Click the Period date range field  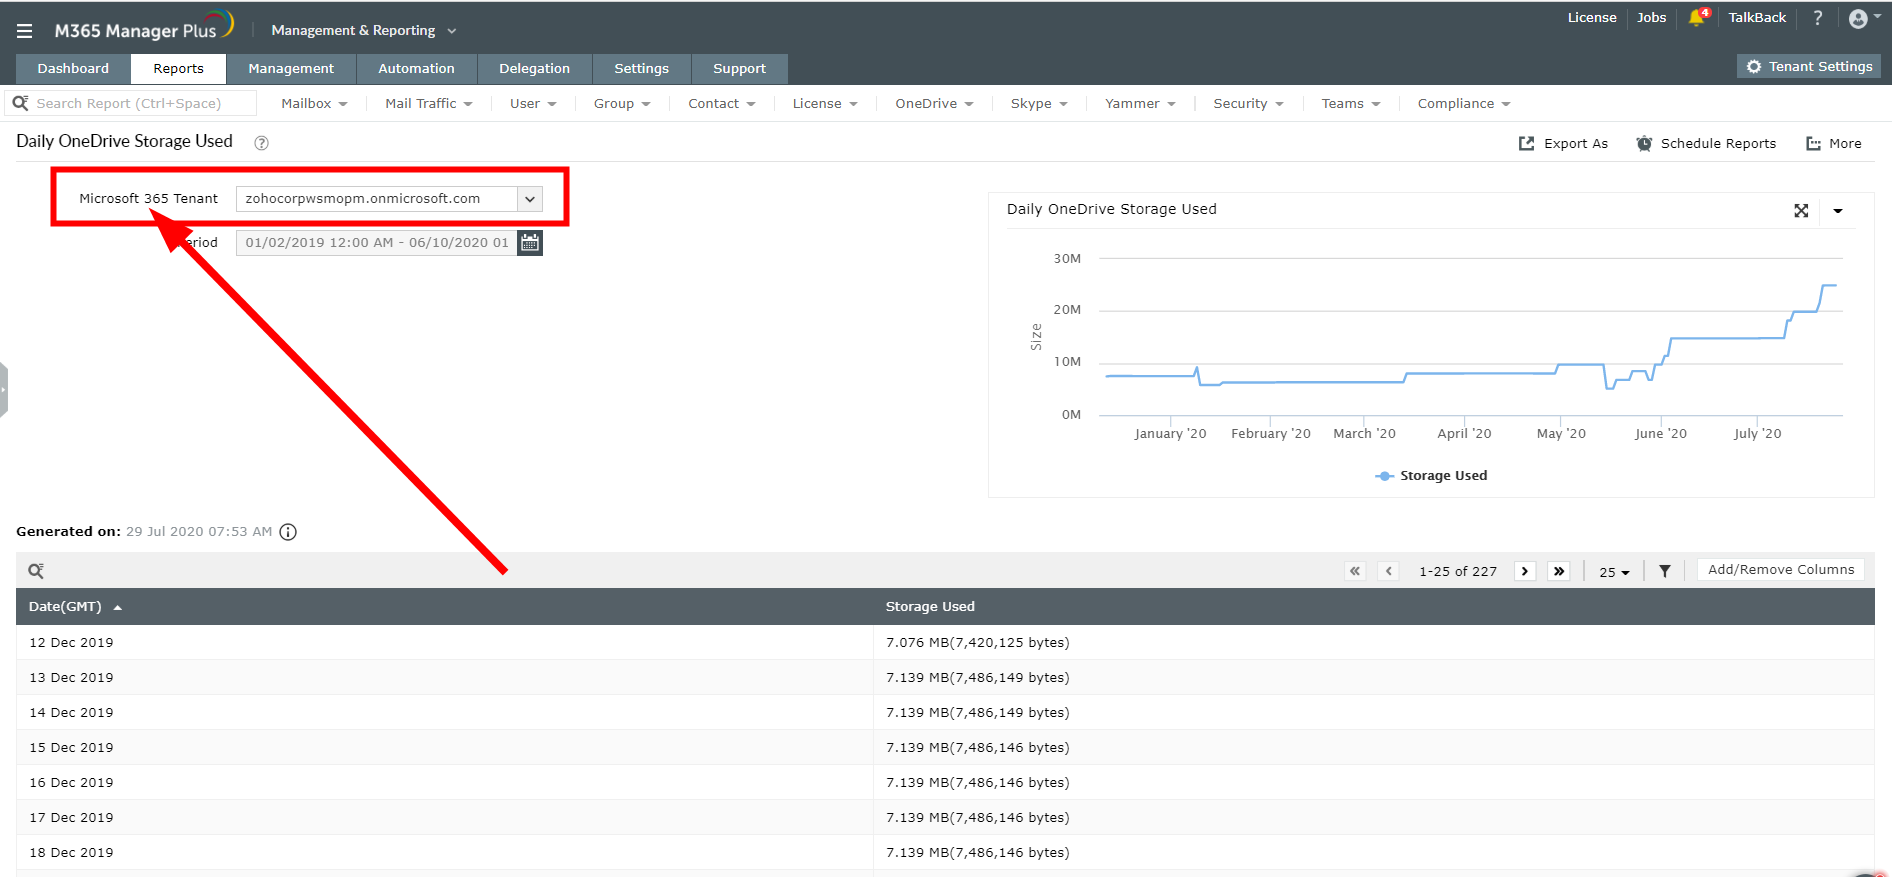coord(377,243)
